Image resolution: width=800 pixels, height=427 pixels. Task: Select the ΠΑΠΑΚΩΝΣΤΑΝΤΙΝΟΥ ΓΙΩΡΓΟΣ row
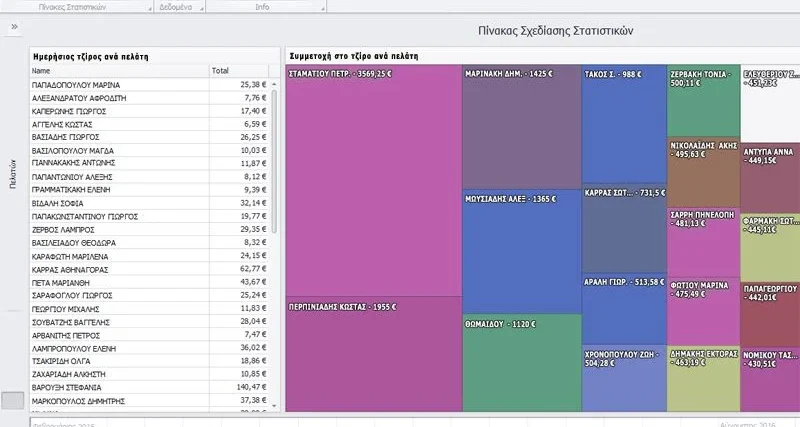point(149,216)
